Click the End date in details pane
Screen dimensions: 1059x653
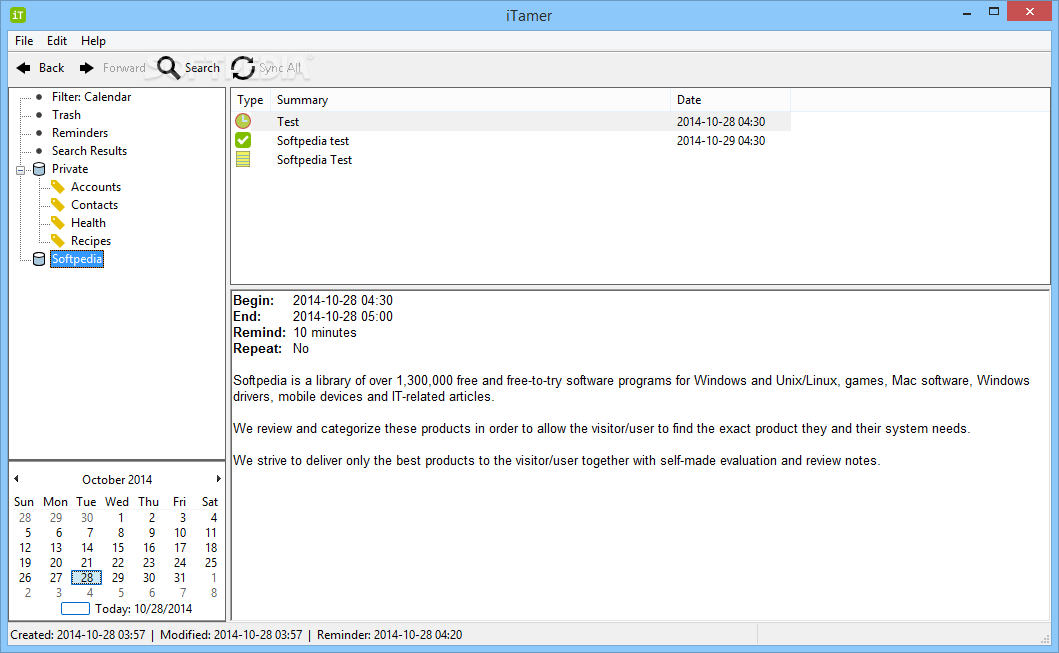click(342, 316)
